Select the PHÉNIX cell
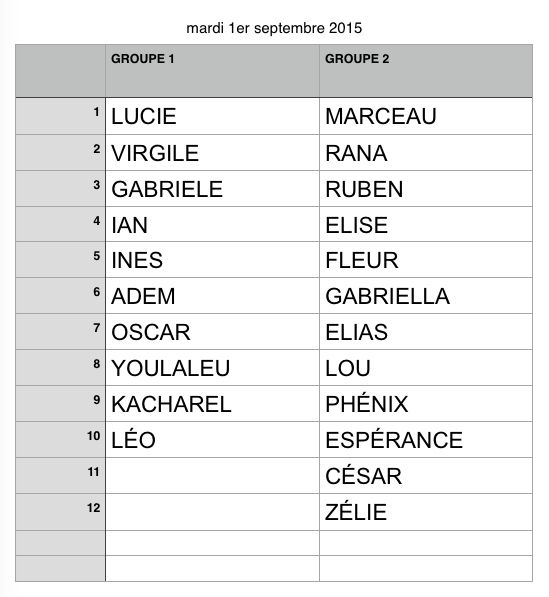Viewport: 549px width, 597px height. click(x=426, y=404)
